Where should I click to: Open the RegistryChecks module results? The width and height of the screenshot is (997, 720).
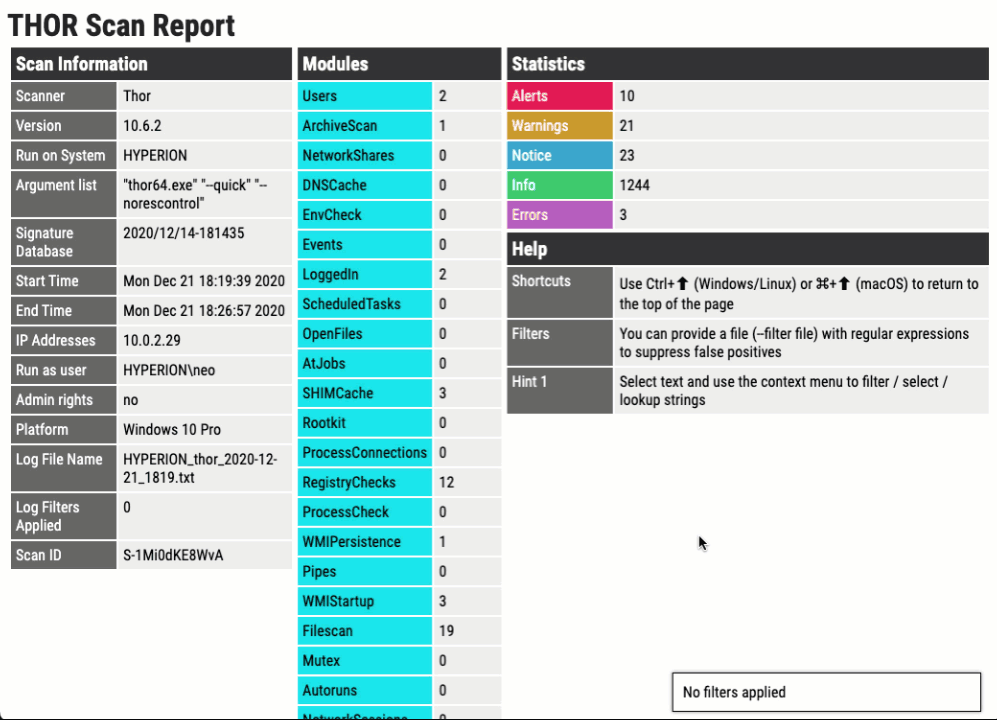click(x=349, y=482)
